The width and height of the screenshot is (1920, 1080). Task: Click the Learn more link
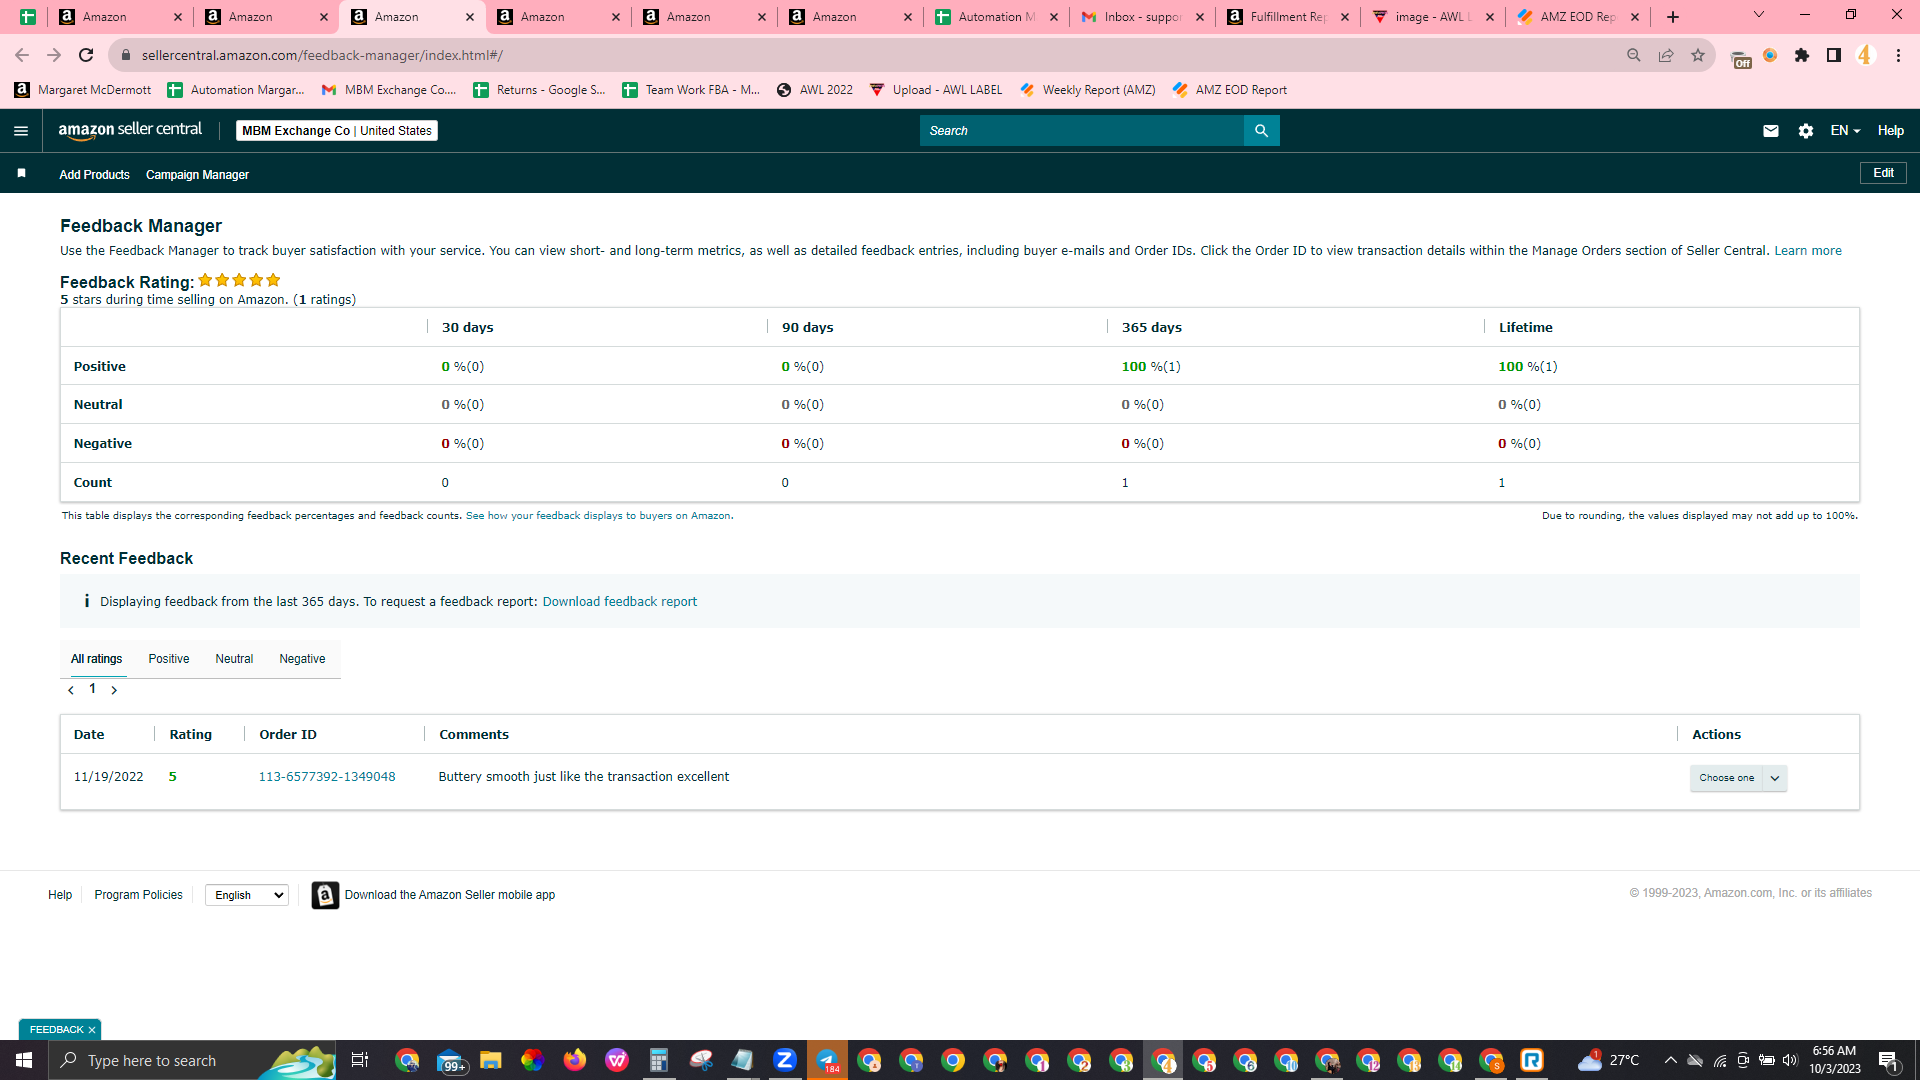1808,251
